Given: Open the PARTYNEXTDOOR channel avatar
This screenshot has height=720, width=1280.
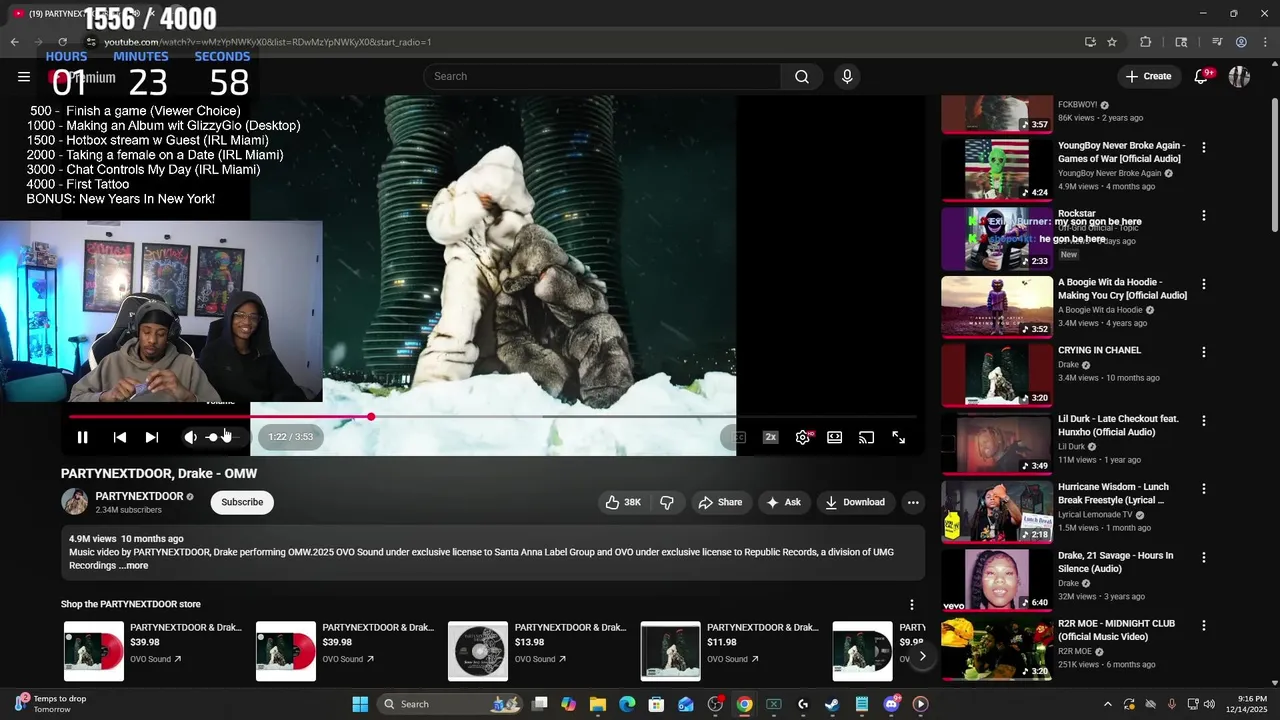Looking at the screenshot, I should (x=75, y=502).
